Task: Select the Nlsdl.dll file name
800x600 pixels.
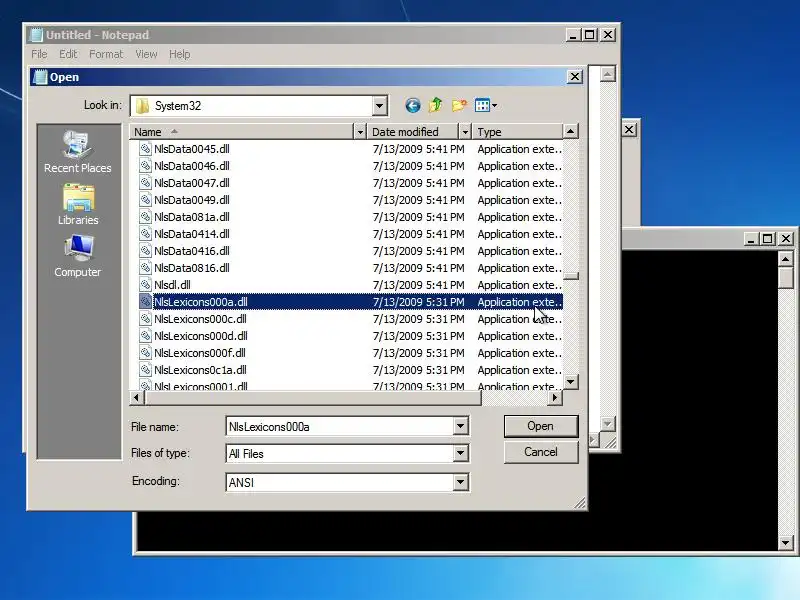Action: (x=172, y=285)
